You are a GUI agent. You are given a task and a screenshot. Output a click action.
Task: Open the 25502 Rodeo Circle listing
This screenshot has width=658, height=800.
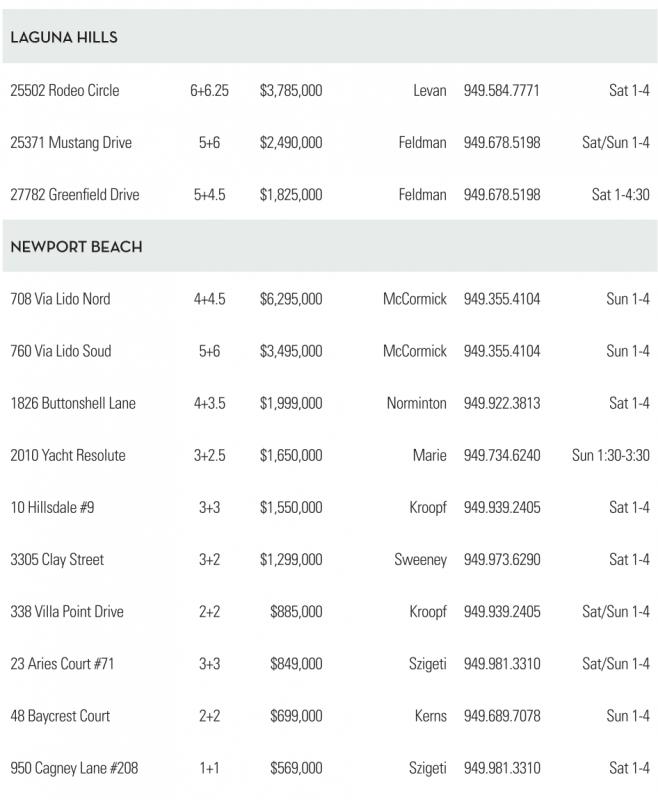[x=64, y=91]
